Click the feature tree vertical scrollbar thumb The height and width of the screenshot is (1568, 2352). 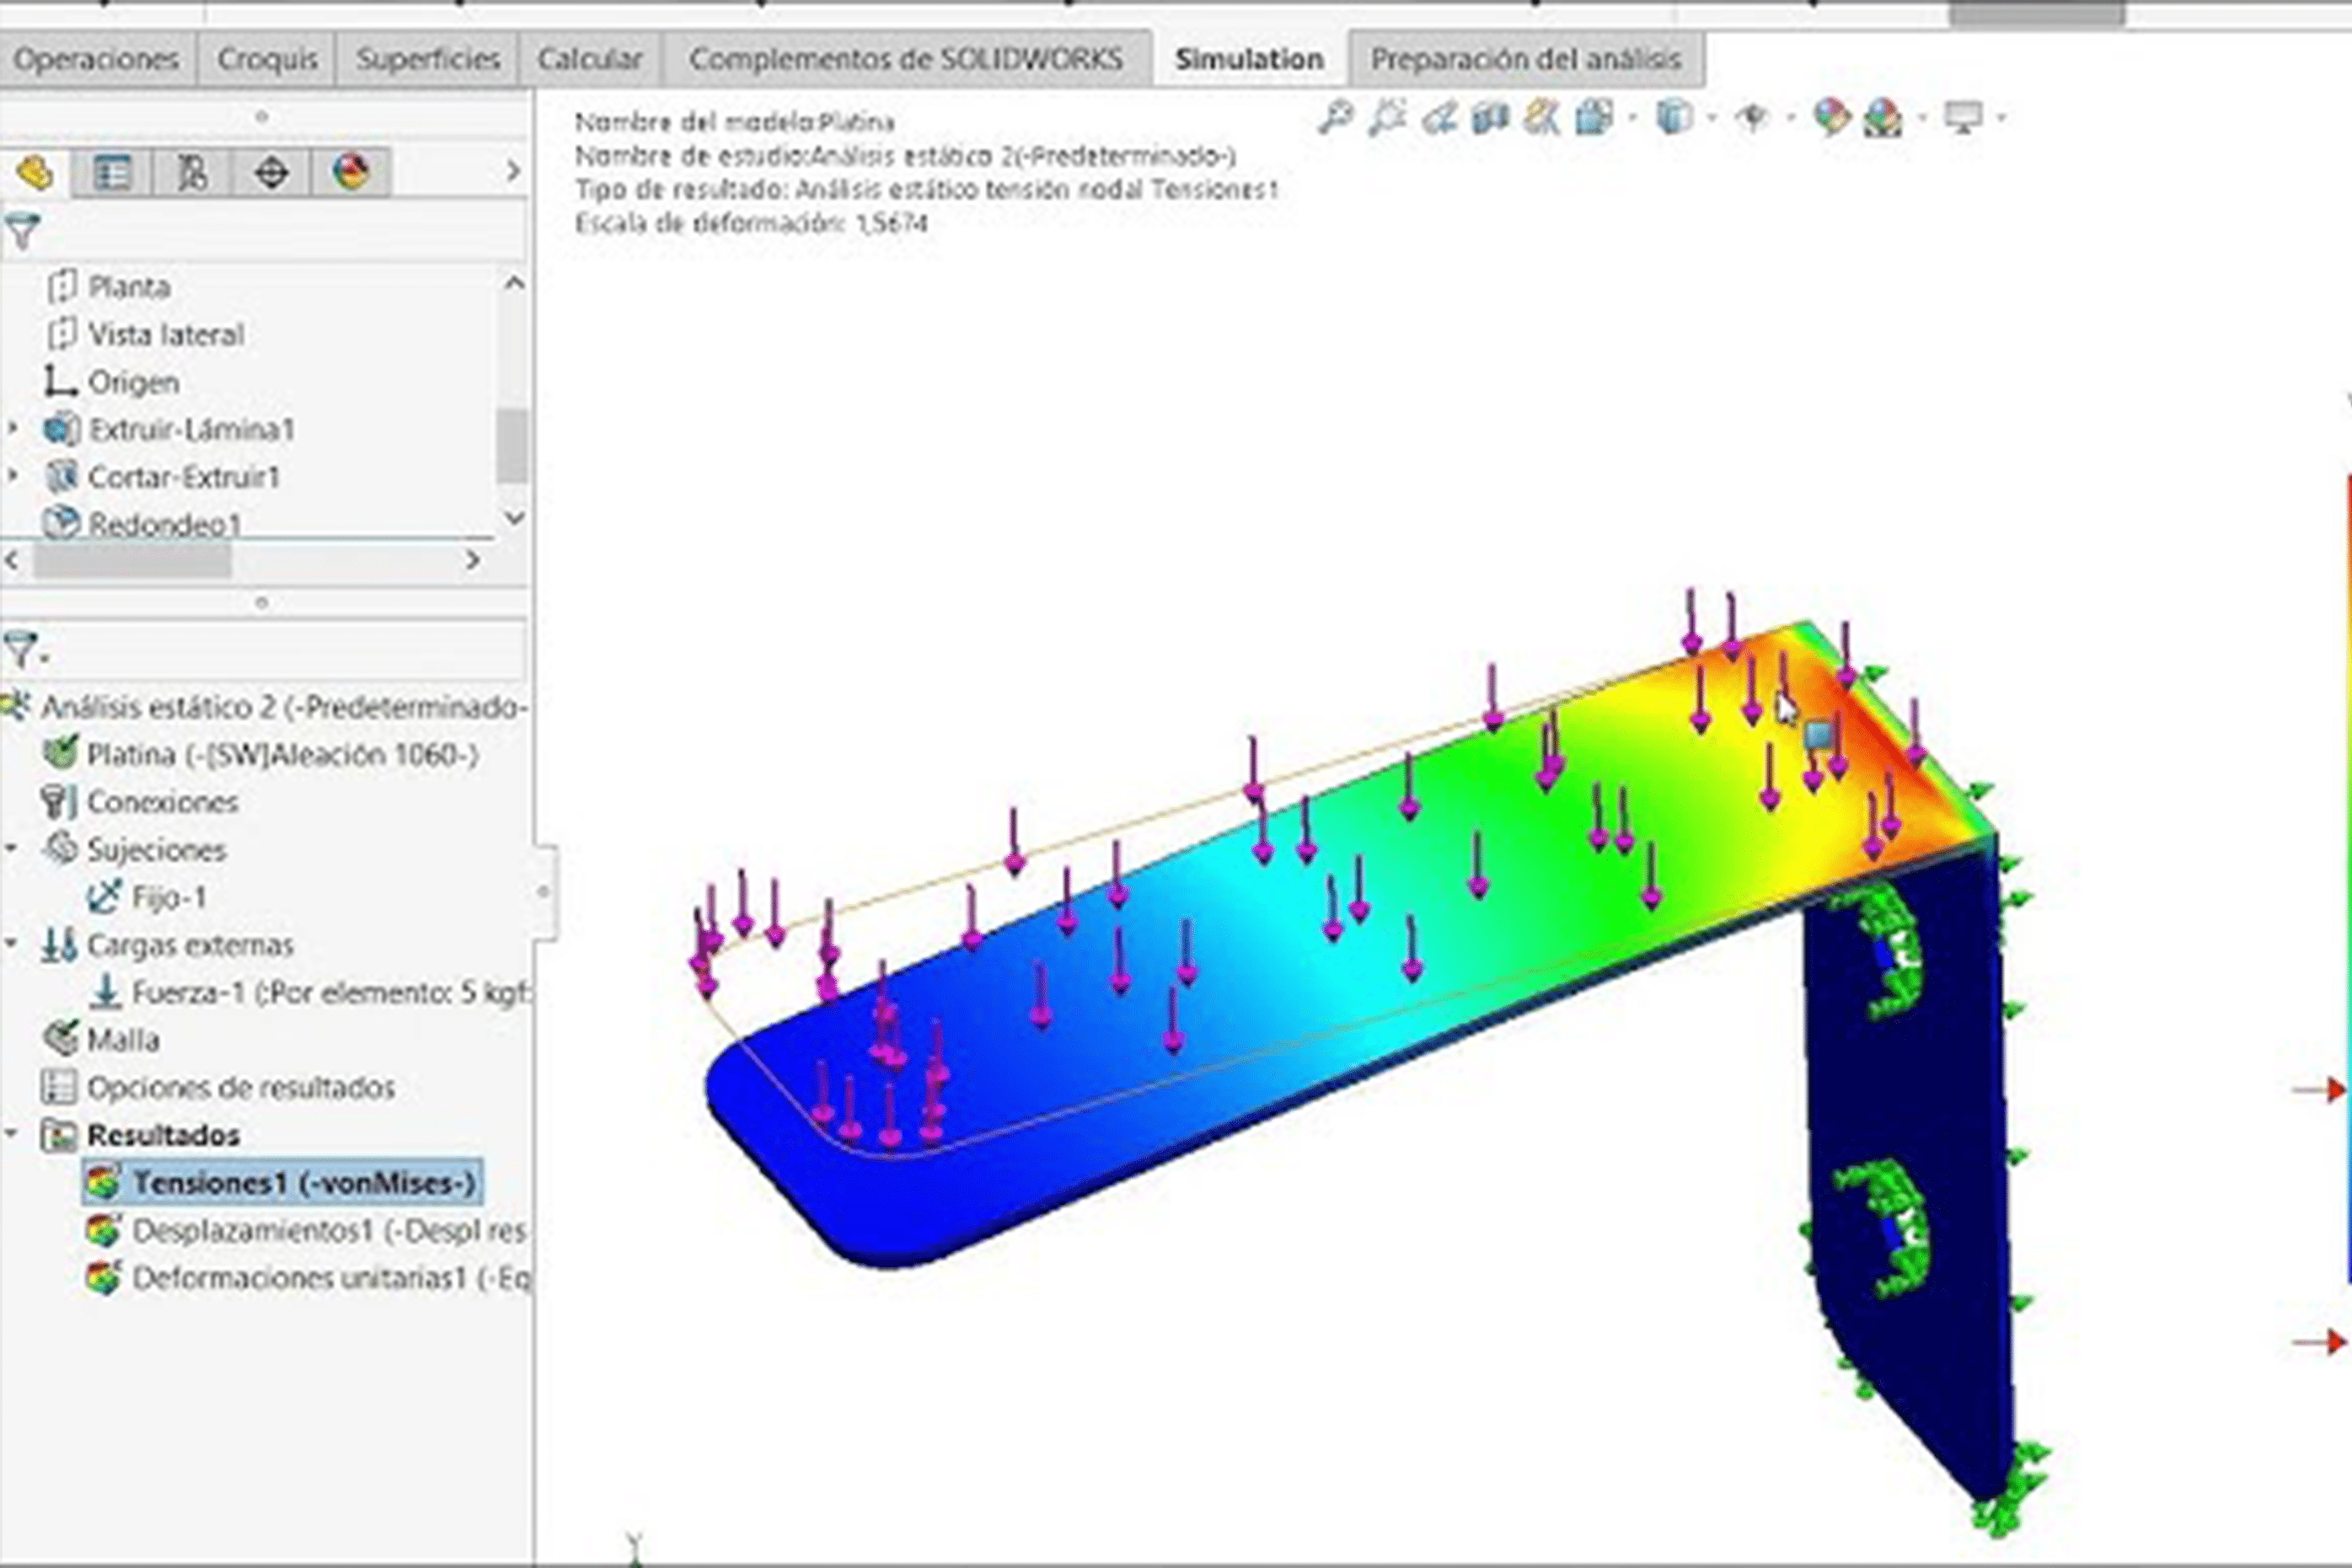pos(513,445)
